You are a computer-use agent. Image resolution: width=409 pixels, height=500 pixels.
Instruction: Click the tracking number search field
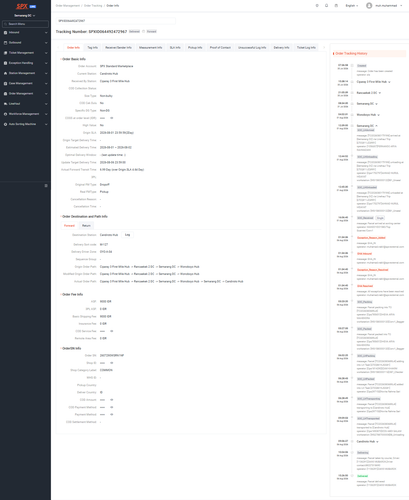(x=116, y=21)
